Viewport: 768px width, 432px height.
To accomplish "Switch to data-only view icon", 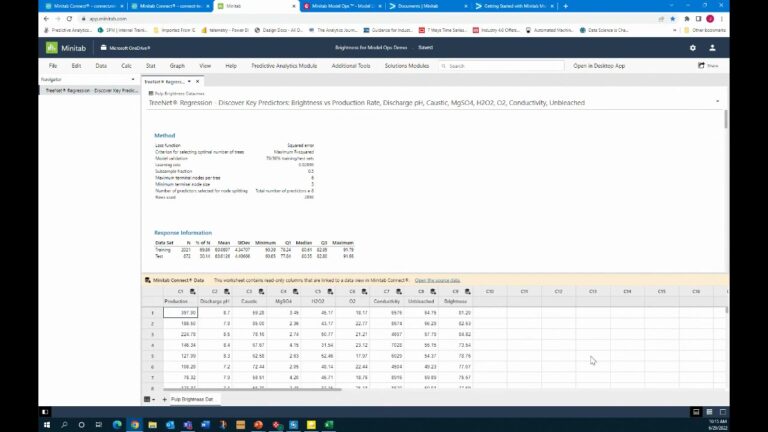I will (x=722, y=412).
